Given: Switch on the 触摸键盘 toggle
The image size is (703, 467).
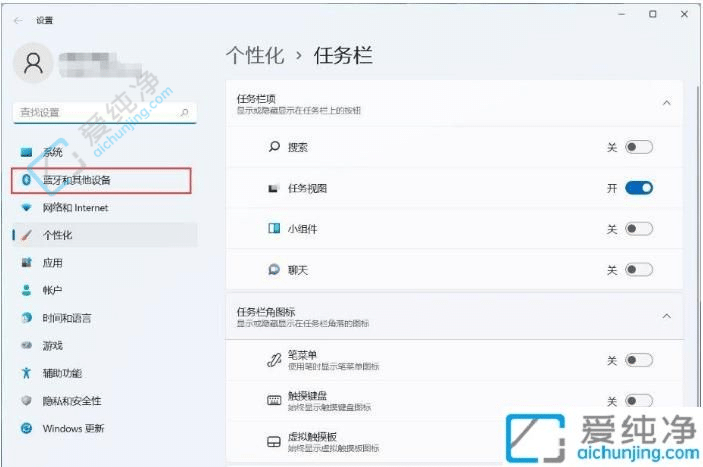Looking at the screenshot, I should point(639,401).
